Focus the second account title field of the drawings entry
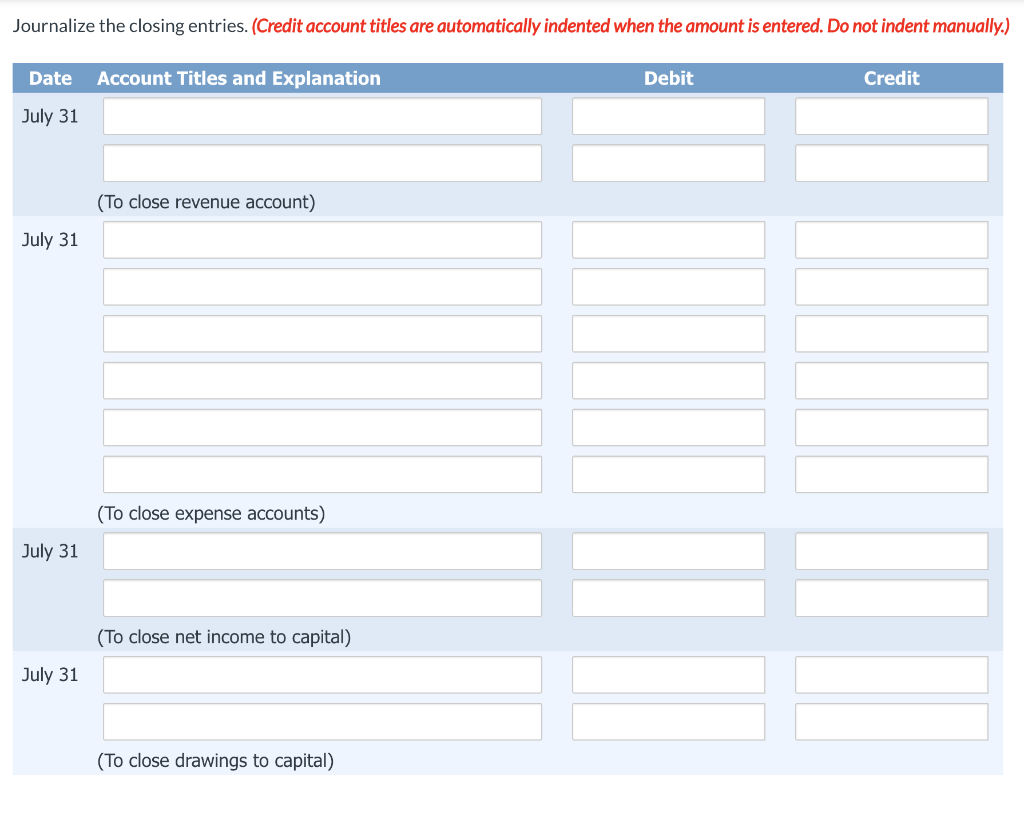 pos(322,721)
